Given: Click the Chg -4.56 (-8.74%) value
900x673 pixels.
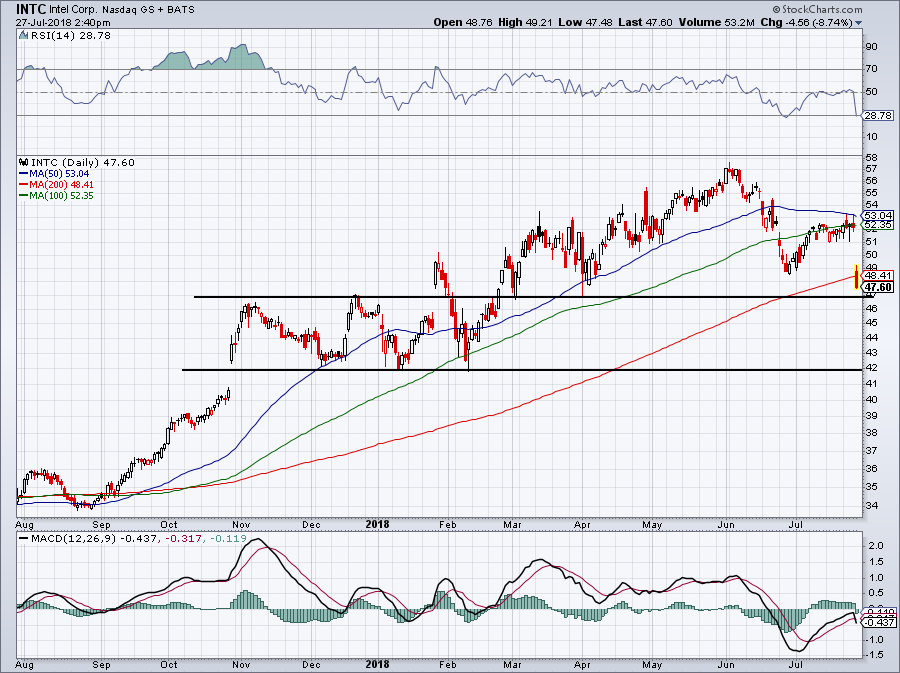Looking at the screenshot, I should coord(807,22).
